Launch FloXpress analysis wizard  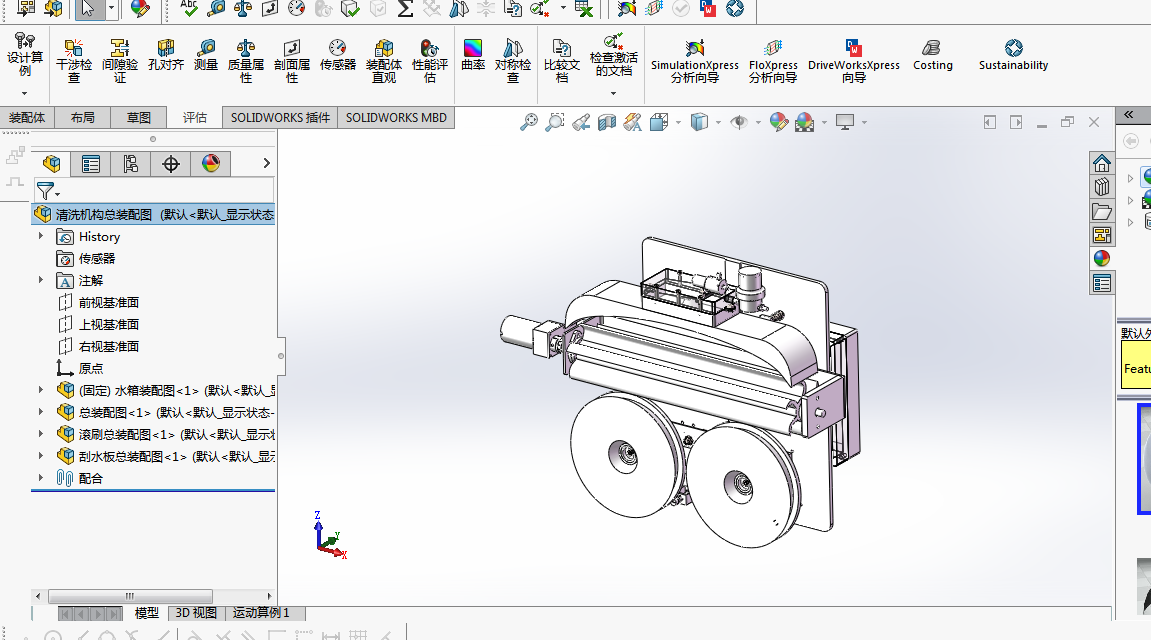pyautogui.click(x=773, y=61)
